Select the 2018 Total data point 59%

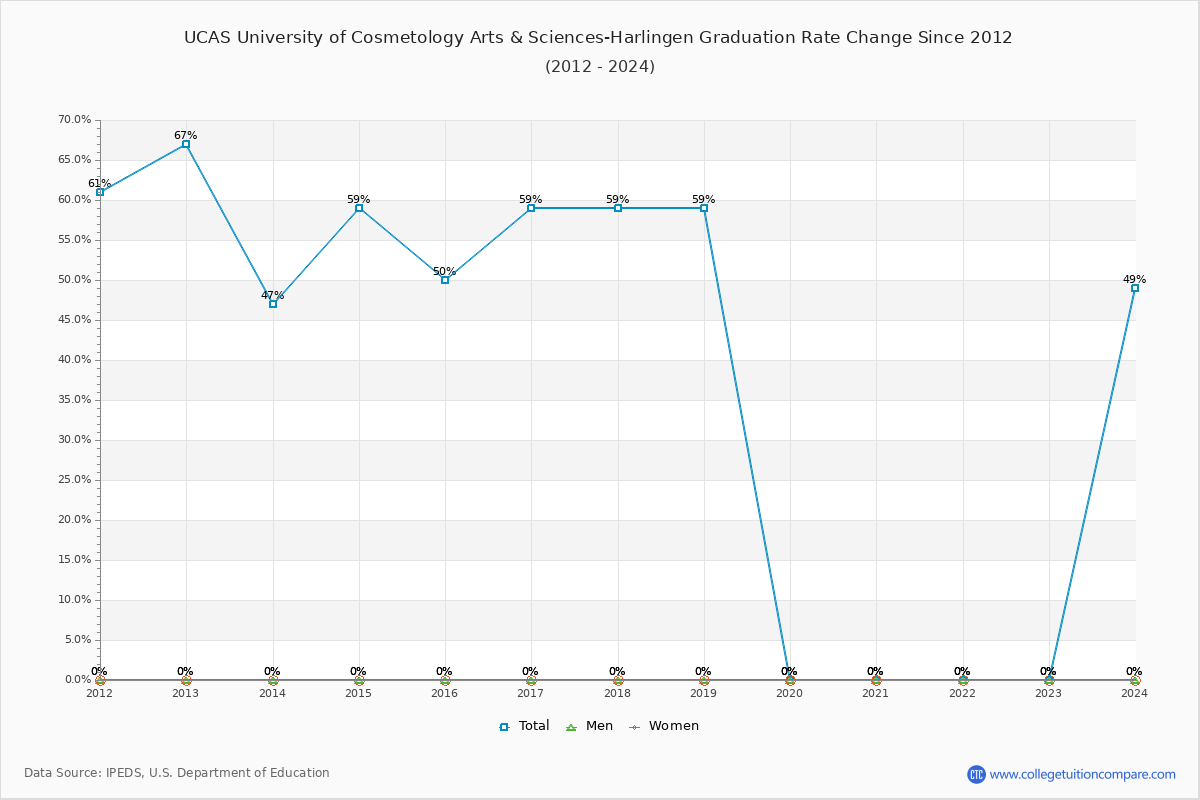click(618, 208)
